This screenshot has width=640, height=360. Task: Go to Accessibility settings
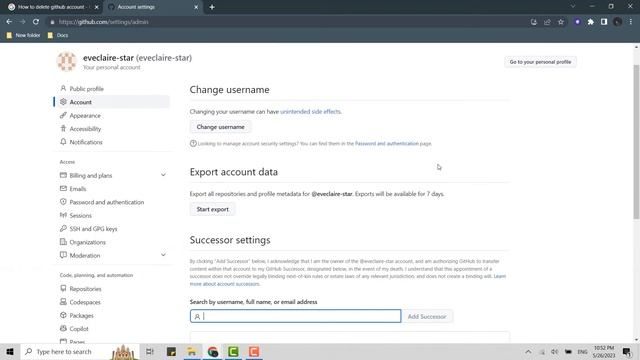pos(85,129)
